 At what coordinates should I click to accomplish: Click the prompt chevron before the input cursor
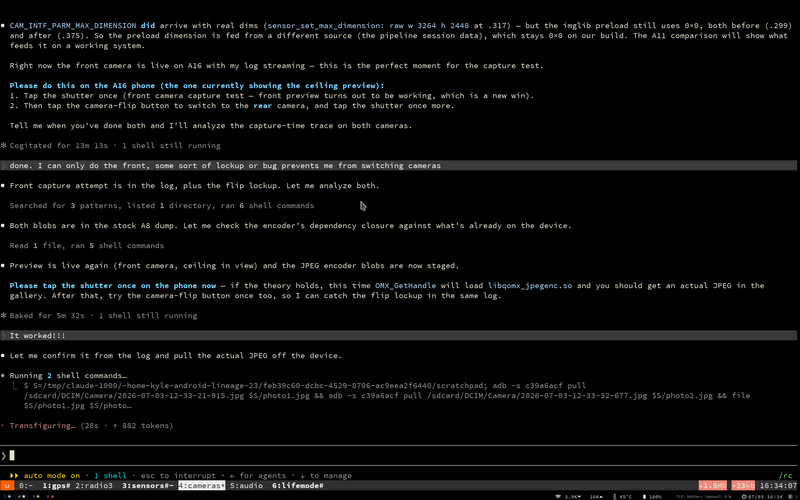point(4,456)
